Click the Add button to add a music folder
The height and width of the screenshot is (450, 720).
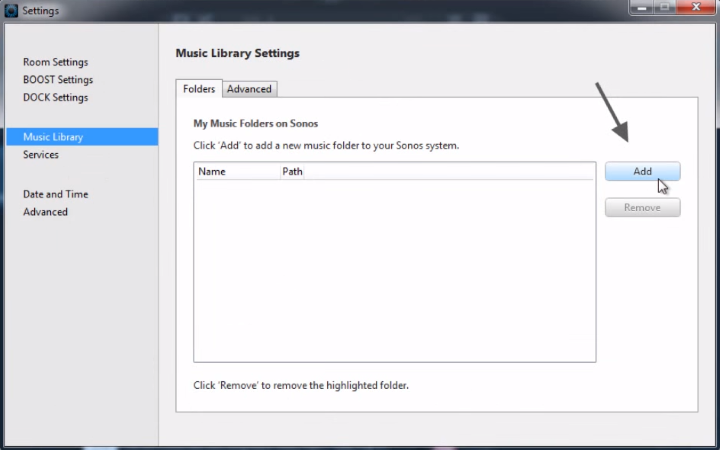642,171
